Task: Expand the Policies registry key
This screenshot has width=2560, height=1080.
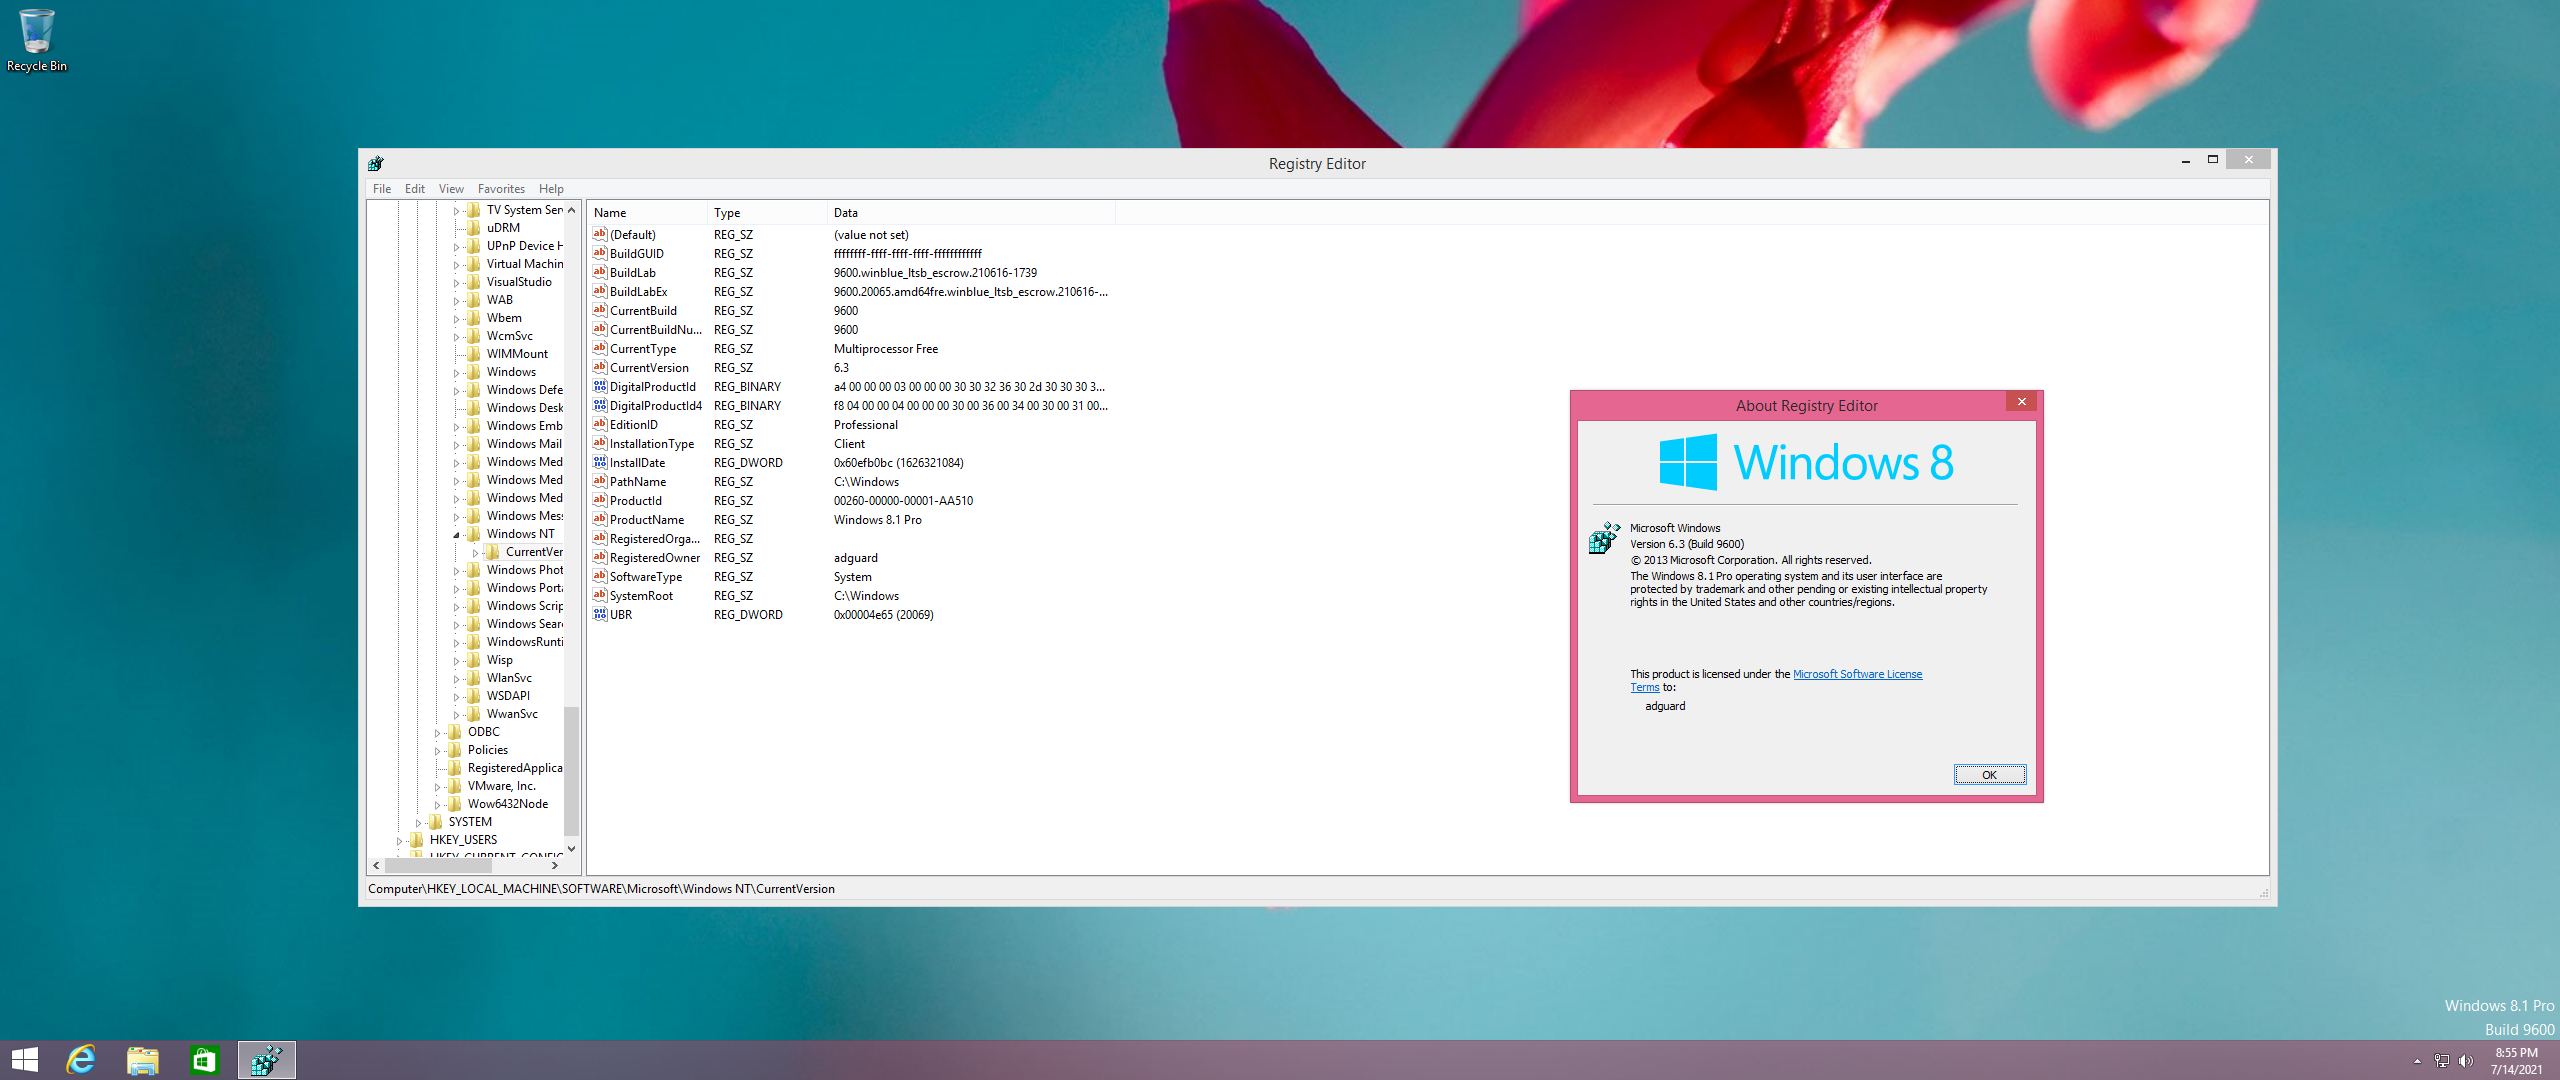Action: pyautogui.click(x=437, y=751)
